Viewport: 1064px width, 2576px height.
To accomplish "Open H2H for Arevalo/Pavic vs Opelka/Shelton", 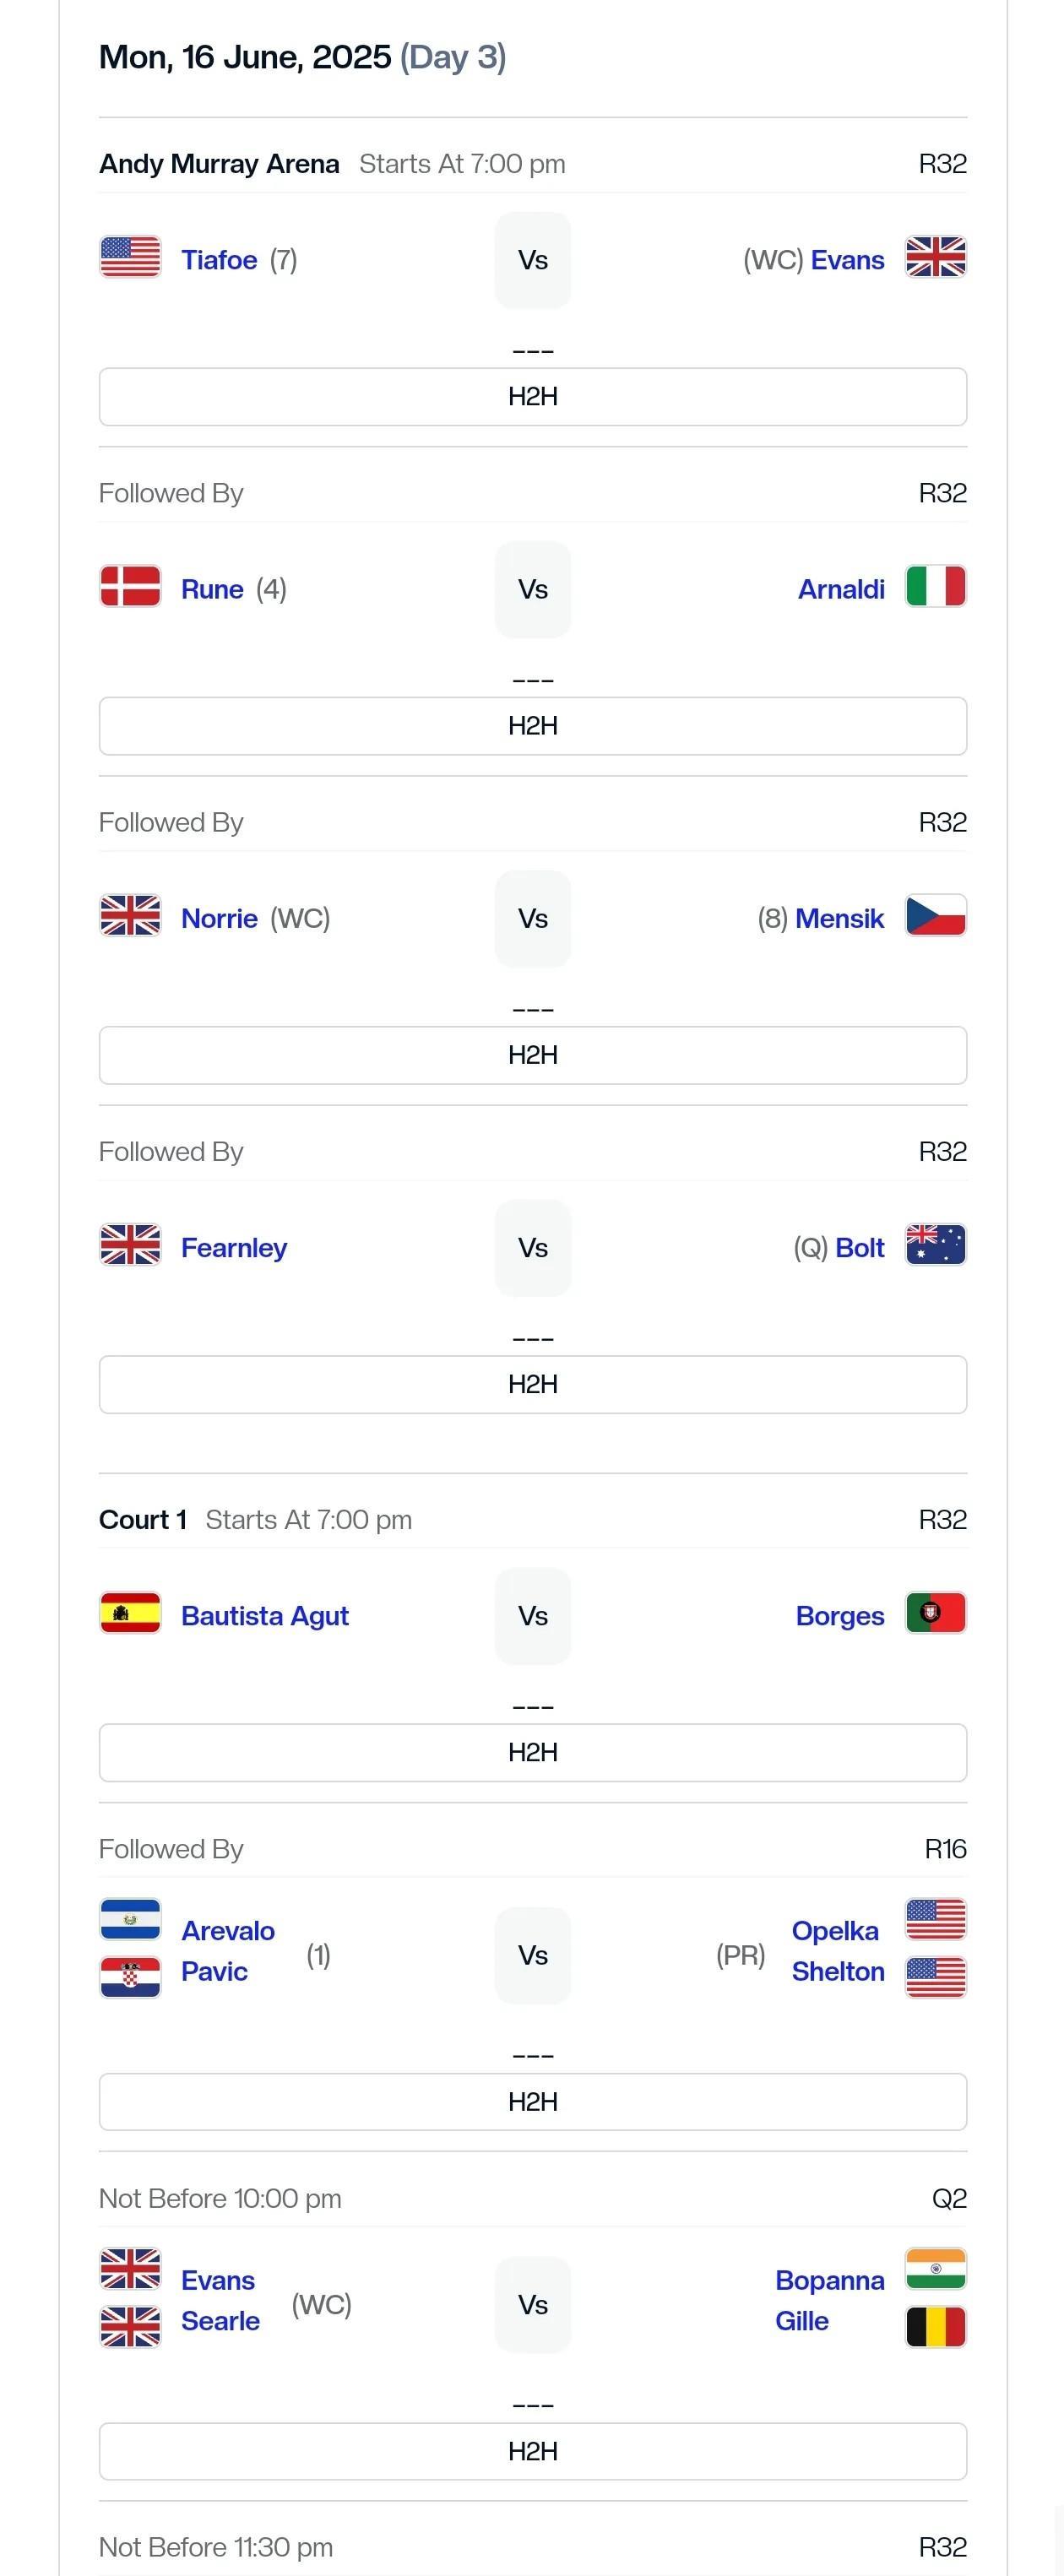I will 533,2102.
